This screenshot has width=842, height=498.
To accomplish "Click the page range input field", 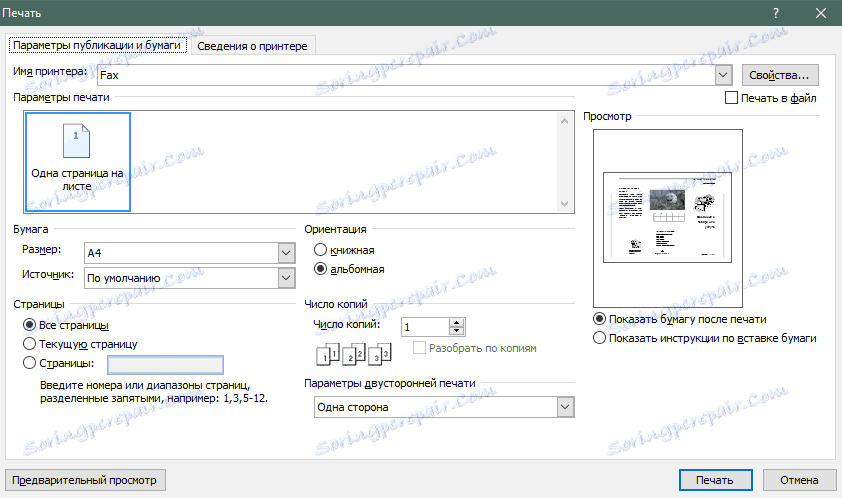I will click(165, 365).
